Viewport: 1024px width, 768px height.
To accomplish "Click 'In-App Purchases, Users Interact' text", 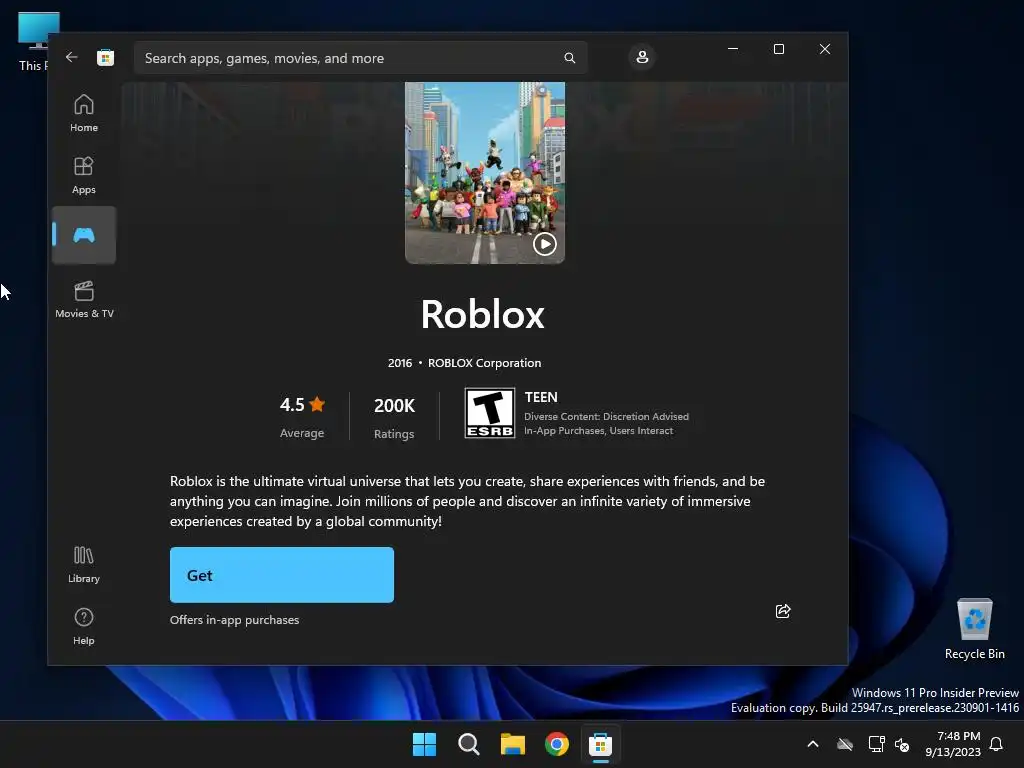I will (598, 431).
